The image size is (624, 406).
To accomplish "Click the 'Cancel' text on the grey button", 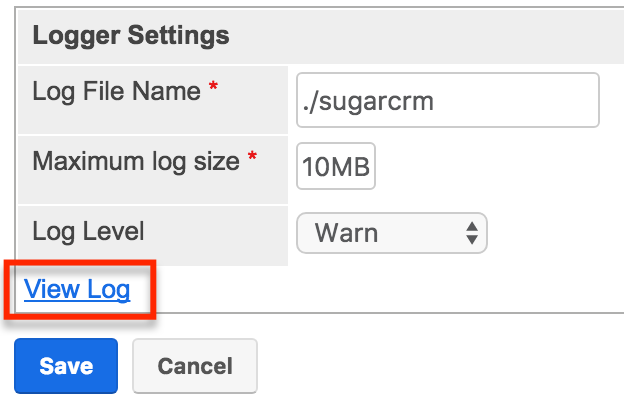I will [x=195, y=366].
